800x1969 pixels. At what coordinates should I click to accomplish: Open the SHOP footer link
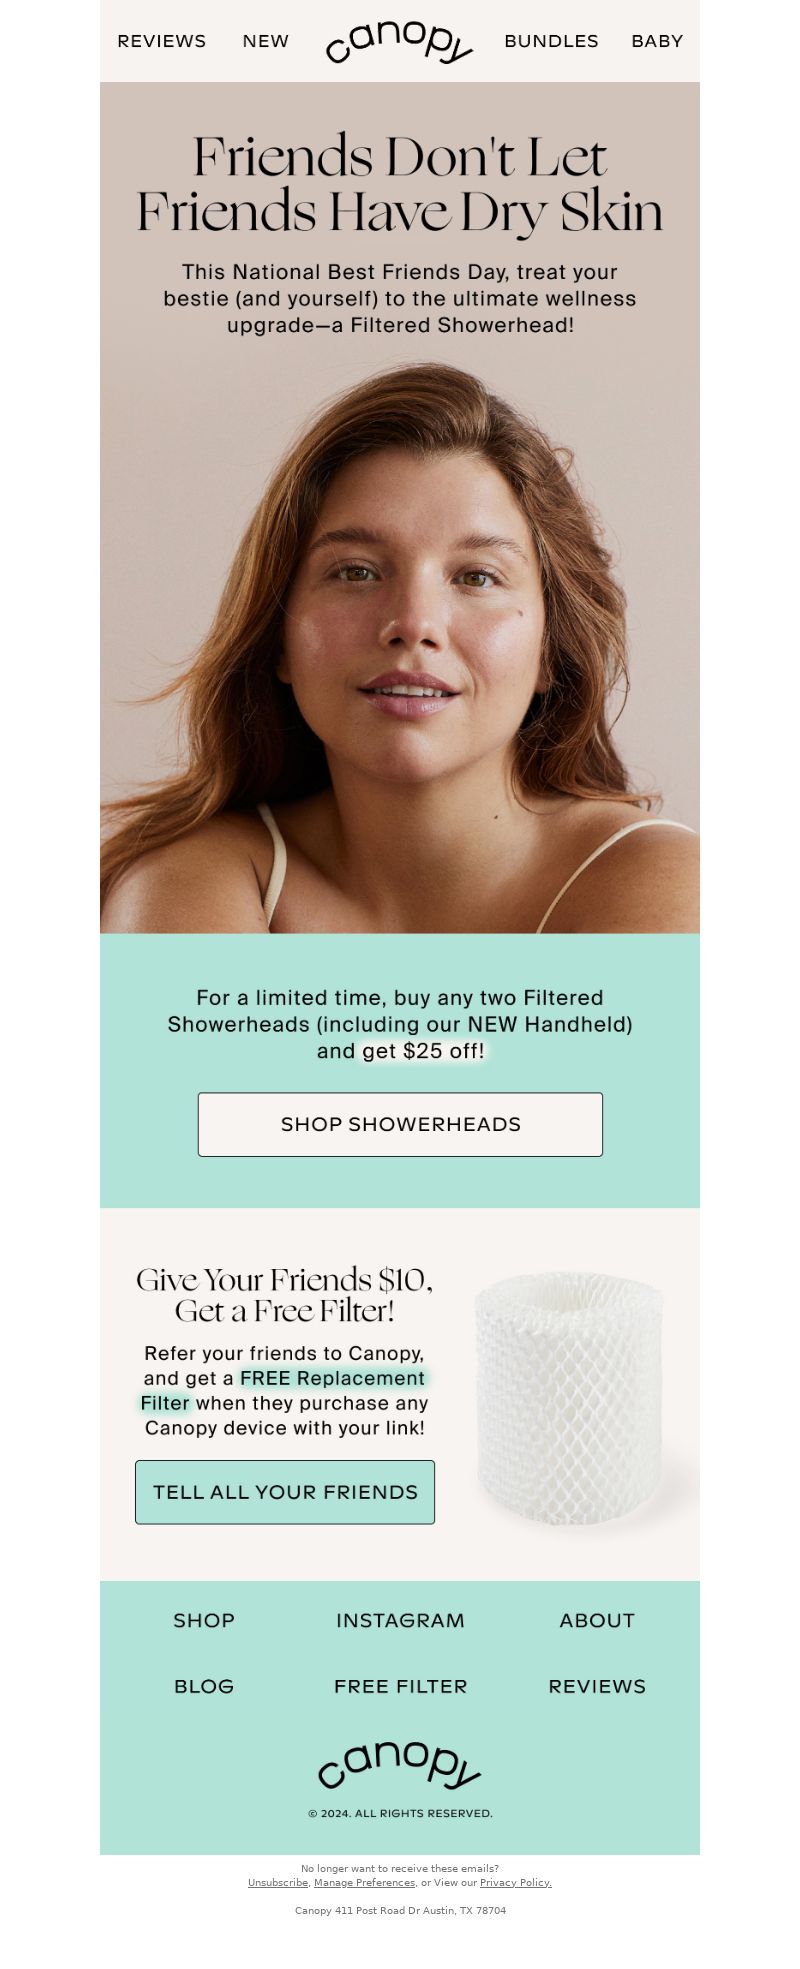pyautogui.click(x=204, y=1620)
